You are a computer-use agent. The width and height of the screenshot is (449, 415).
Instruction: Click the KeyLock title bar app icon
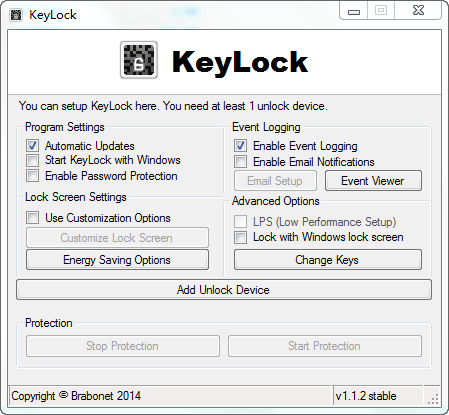[x=16, y=15]
